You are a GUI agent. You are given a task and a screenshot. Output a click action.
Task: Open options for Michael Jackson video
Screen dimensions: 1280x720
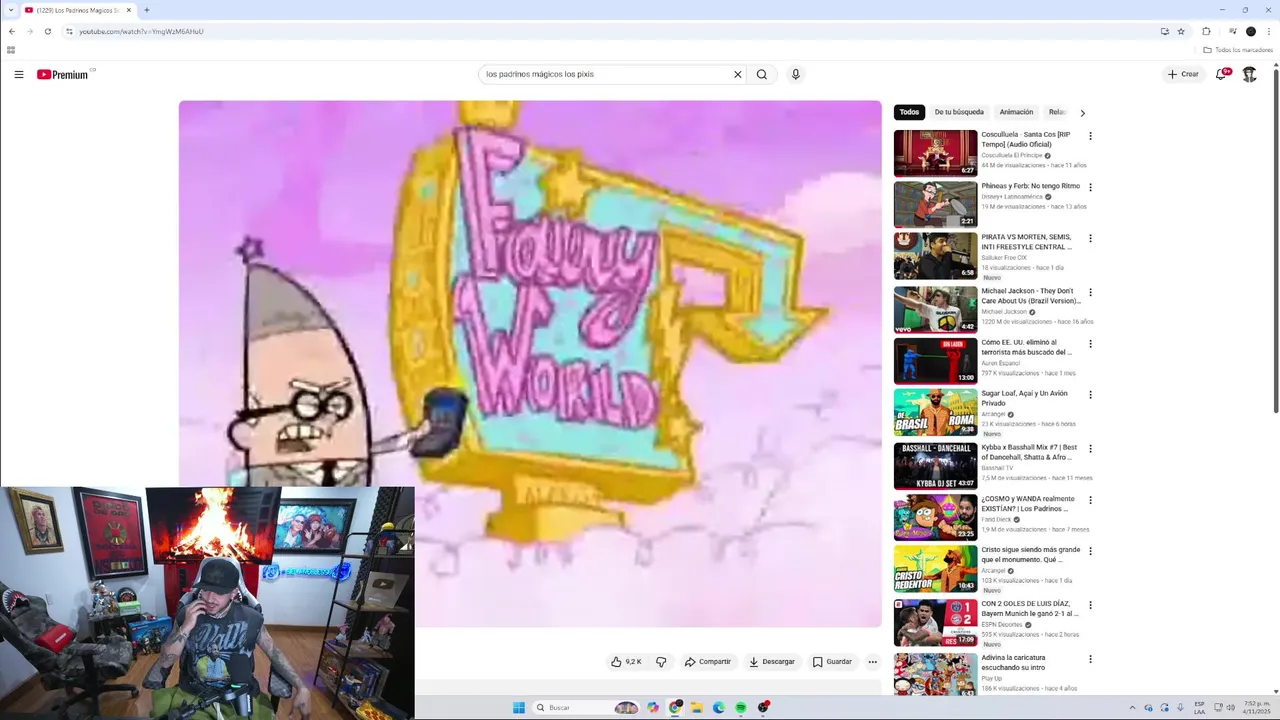[x=1090, y=292]
